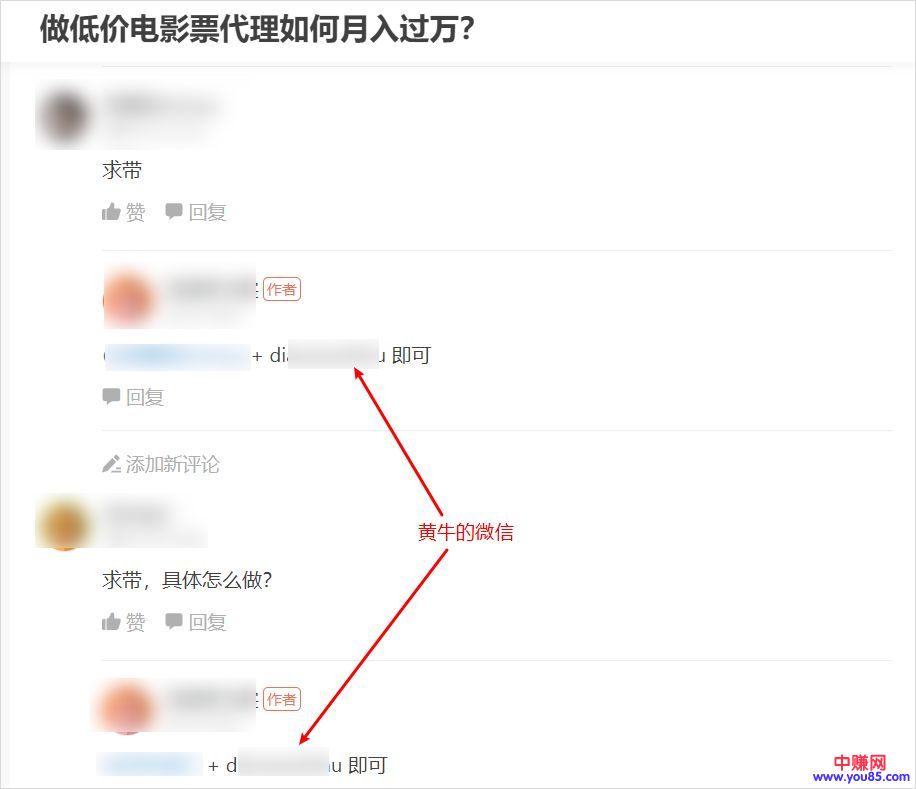Screen dimensions: 916x789
Task: Click second 作者 badge near bottom
Action: tap(282, 699)
